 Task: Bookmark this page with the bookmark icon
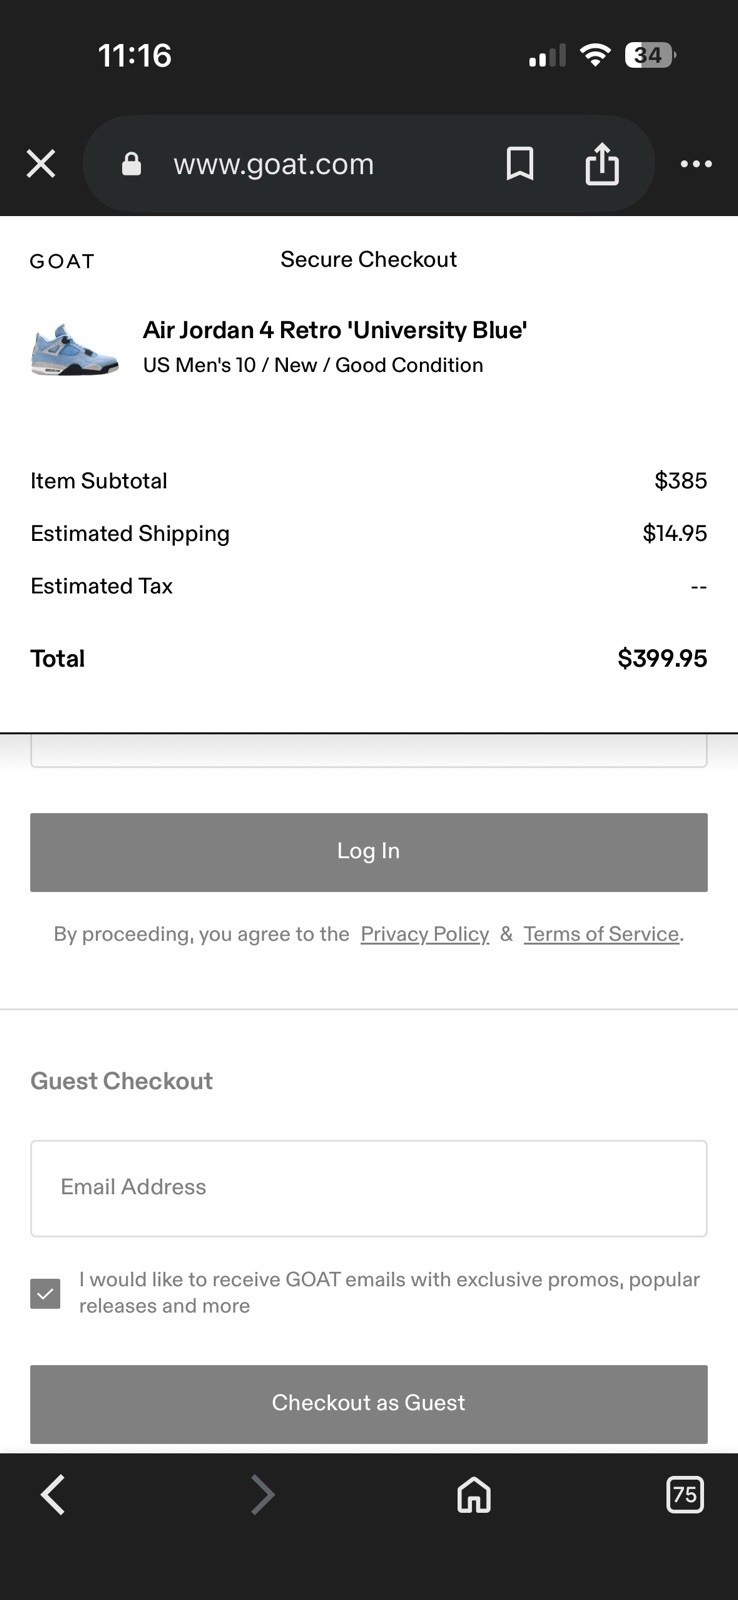(x=520, y=164)
